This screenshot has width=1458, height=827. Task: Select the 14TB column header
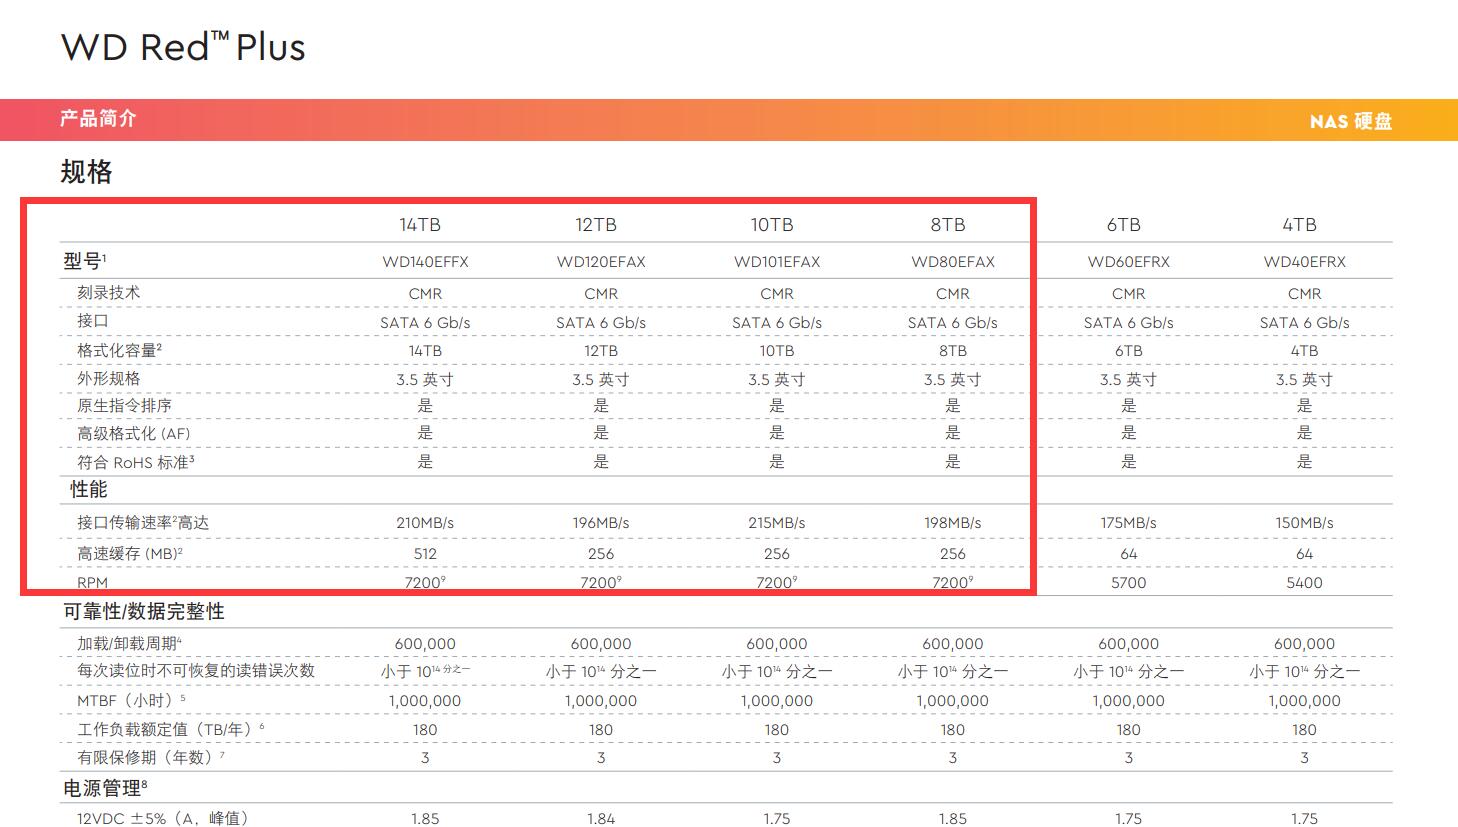(420, 225)
